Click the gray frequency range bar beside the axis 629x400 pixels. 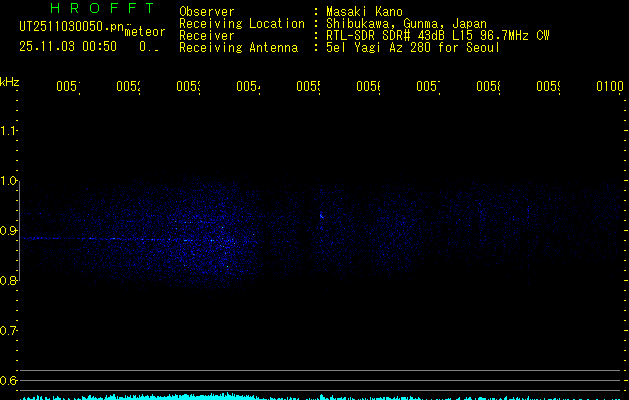(19, 231)
